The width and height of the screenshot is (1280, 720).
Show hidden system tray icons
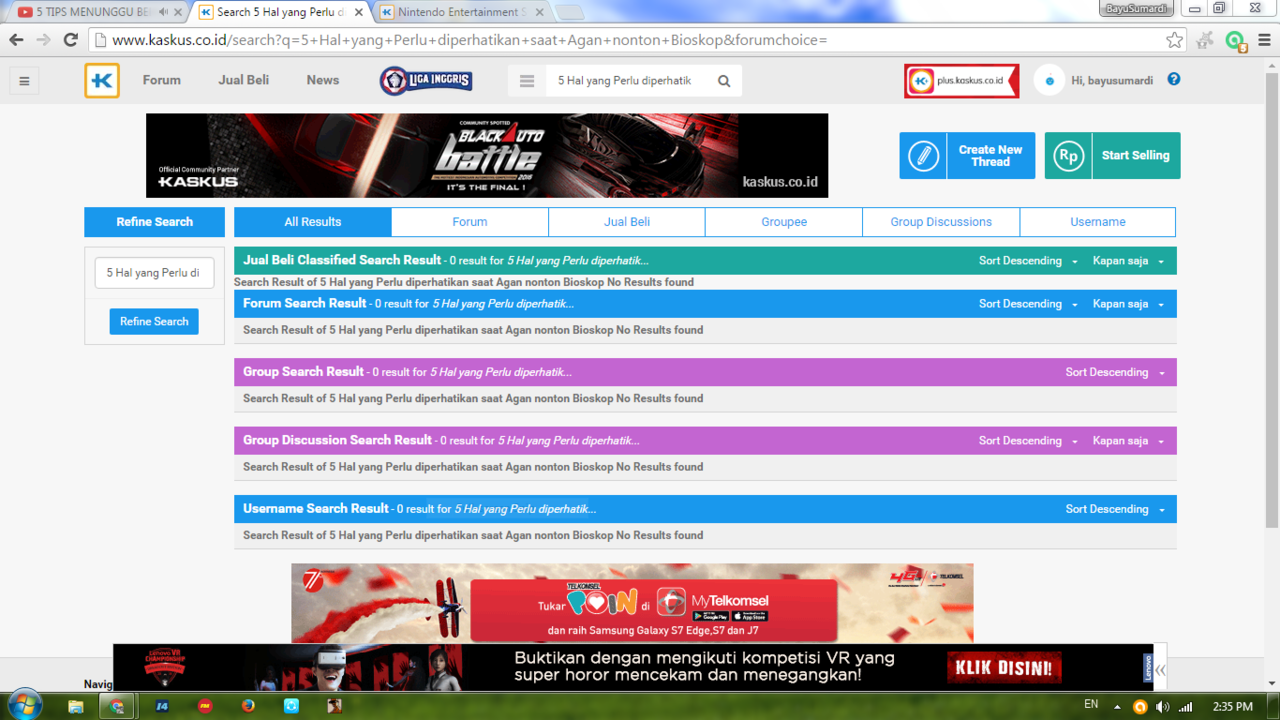pos(1118,707)
